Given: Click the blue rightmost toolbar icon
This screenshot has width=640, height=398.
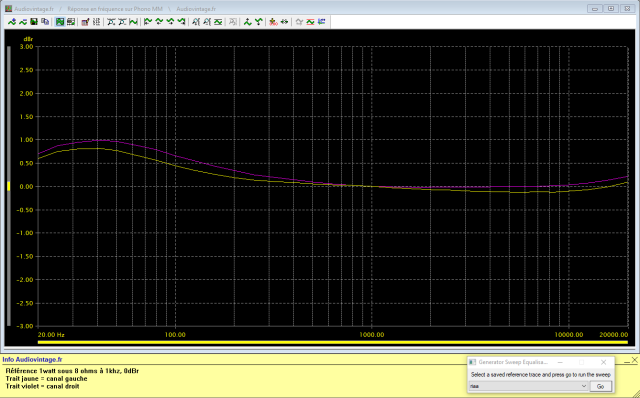Looking at the screenshot, I should pyautogui.click(x=322, y=22).
